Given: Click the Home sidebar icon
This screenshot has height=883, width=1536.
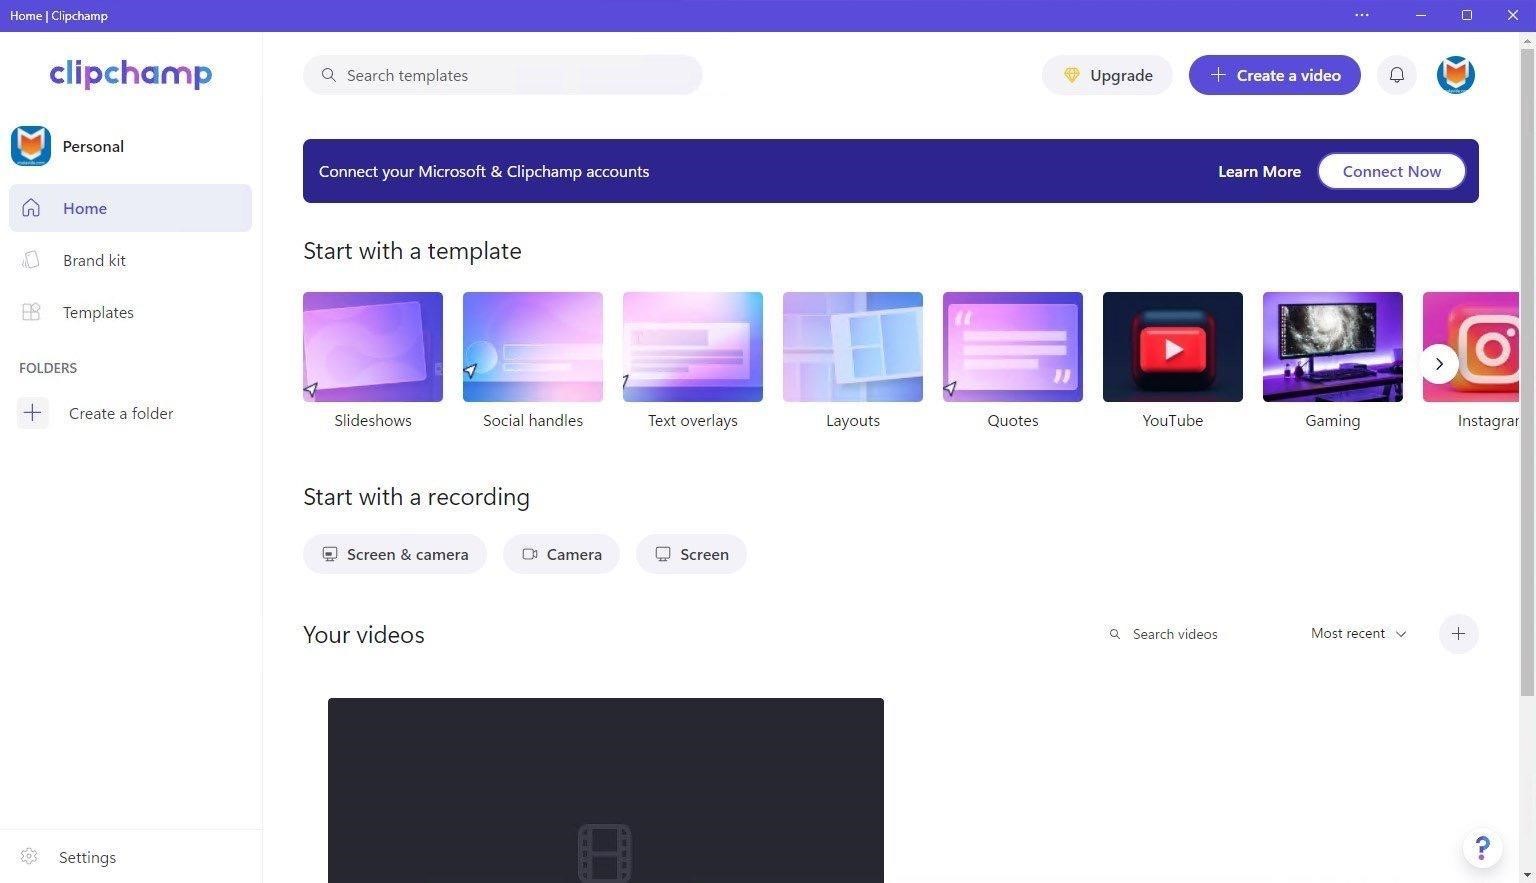Looking at the screenshot, I should point(31,208).
